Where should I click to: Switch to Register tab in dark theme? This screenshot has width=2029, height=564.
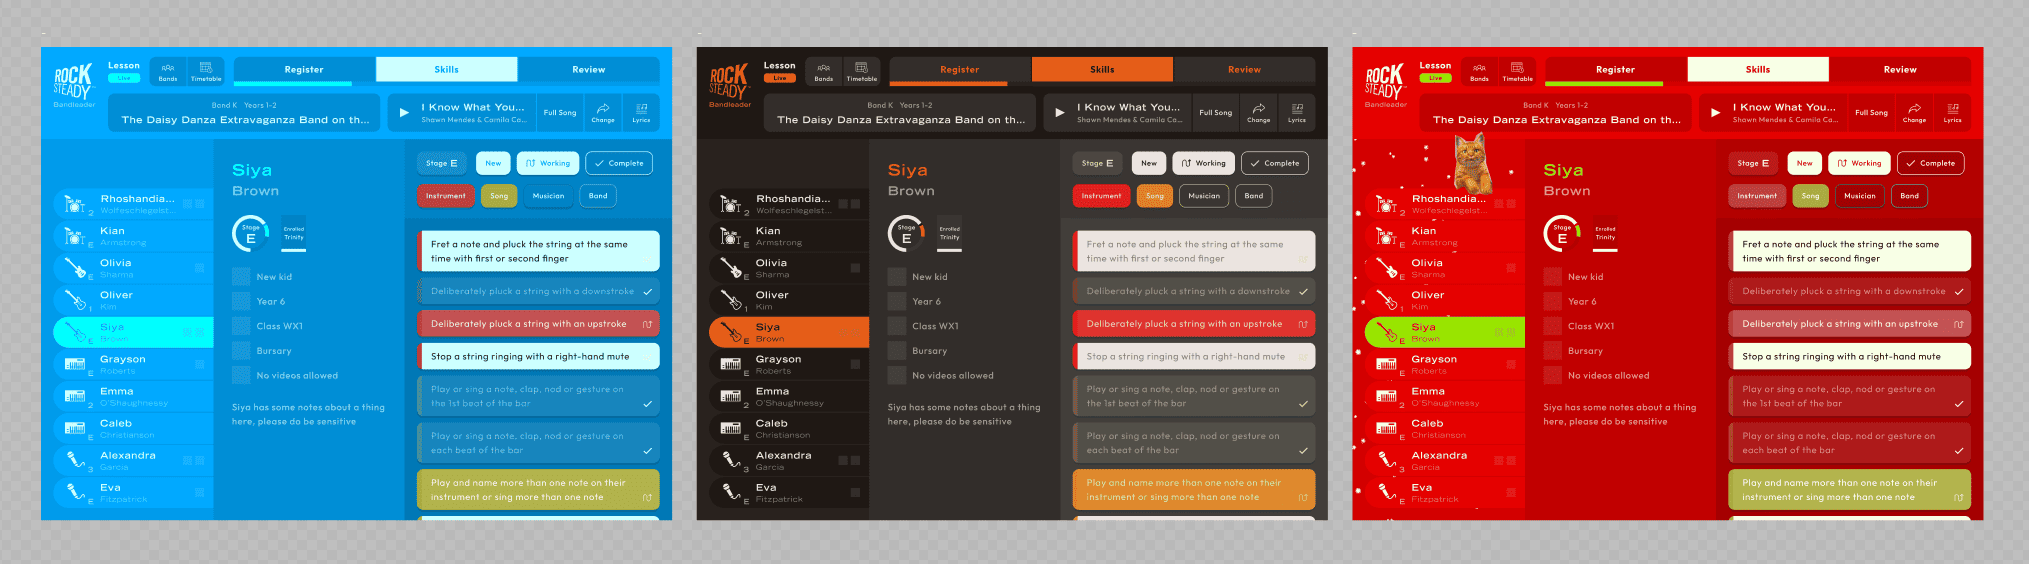959,69
